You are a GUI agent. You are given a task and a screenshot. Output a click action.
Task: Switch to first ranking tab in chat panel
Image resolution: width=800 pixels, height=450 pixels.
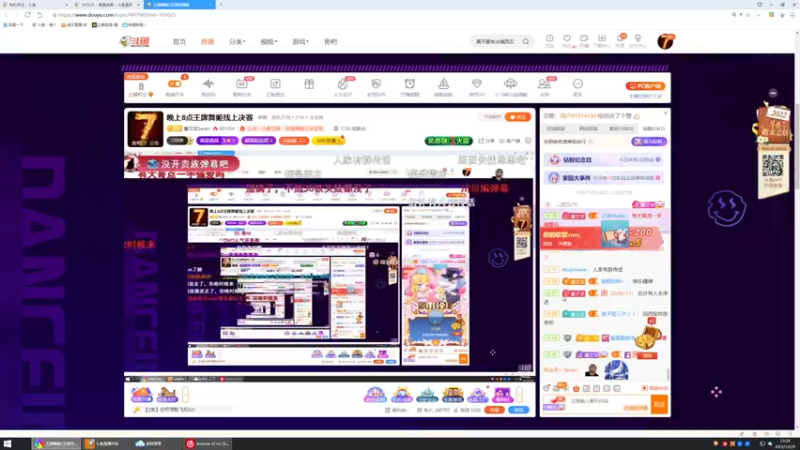click(556, 129)
